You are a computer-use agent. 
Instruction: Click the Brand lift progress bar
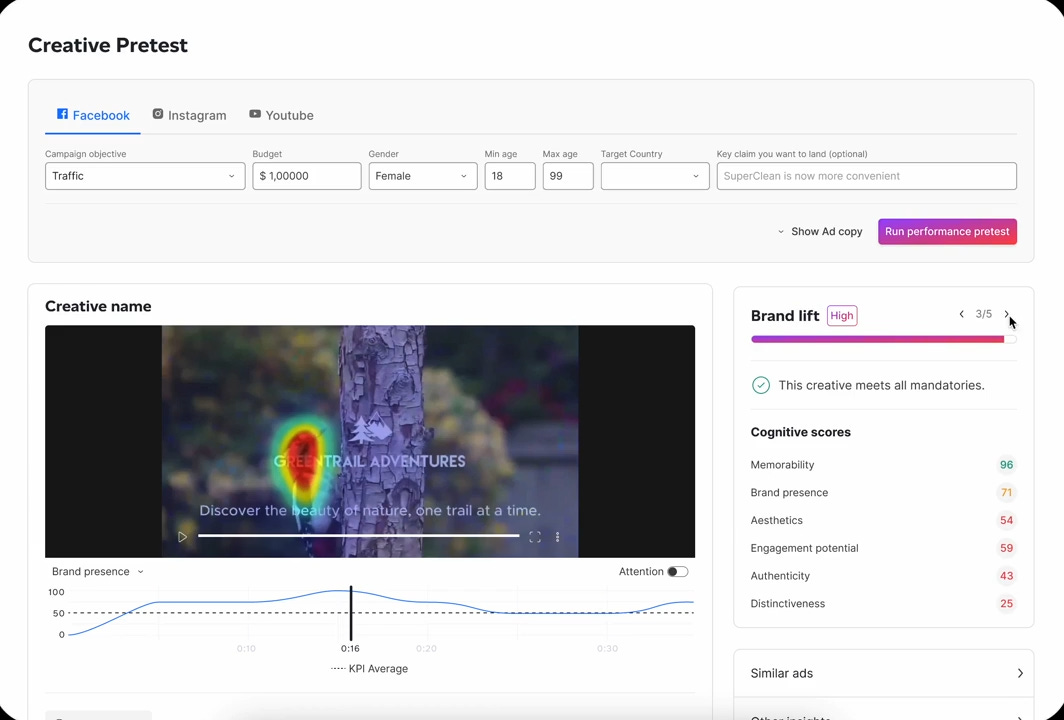(x=884, y=339)
